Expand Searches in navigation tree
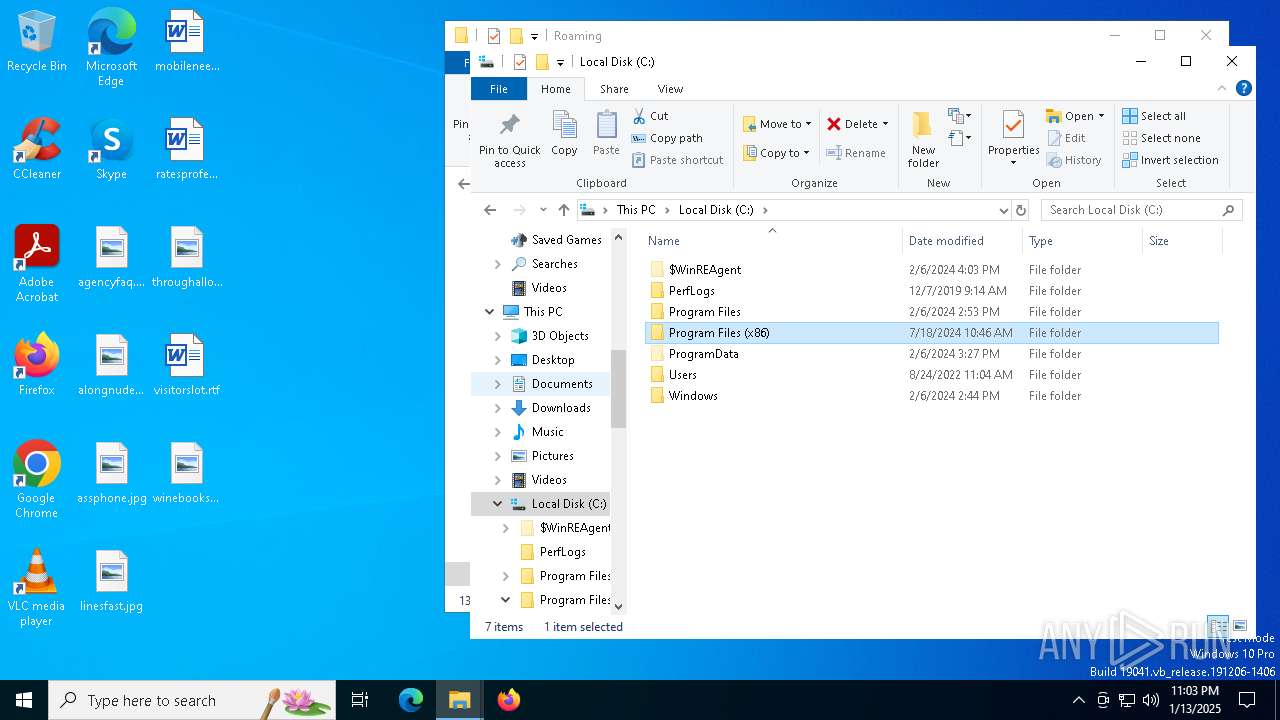This screenshot has height=720, width=1280. coord(498,264)
